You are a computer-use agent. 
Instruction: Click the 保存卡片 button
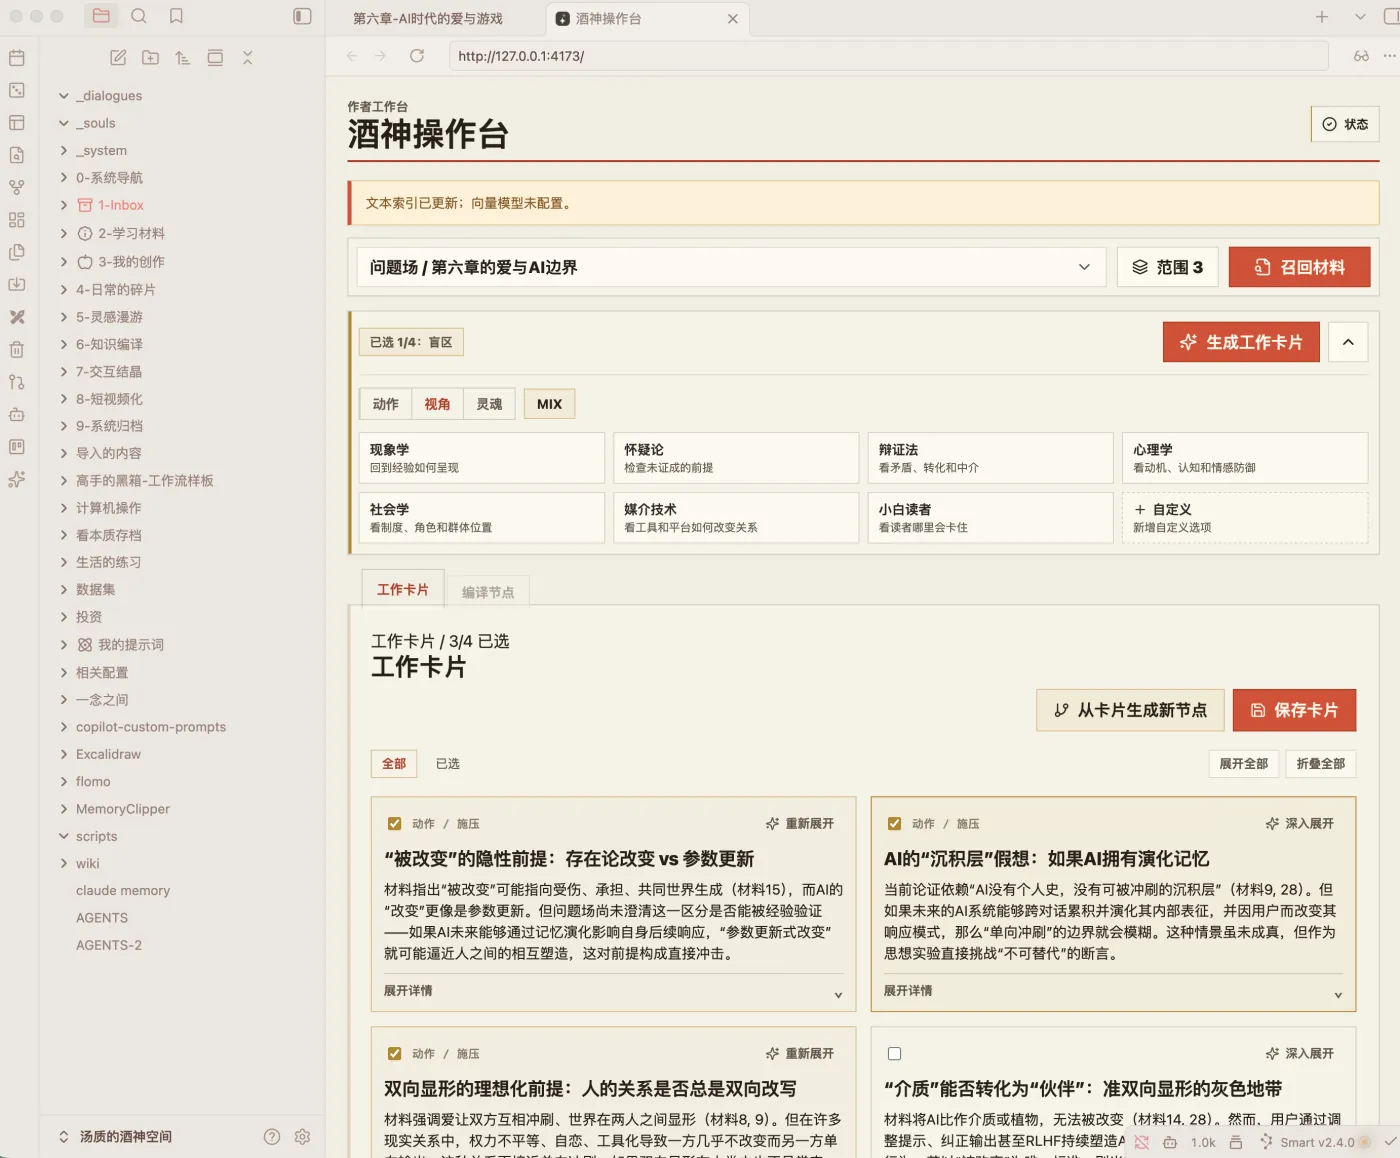pyautogui.click(x=1294, y=710)
